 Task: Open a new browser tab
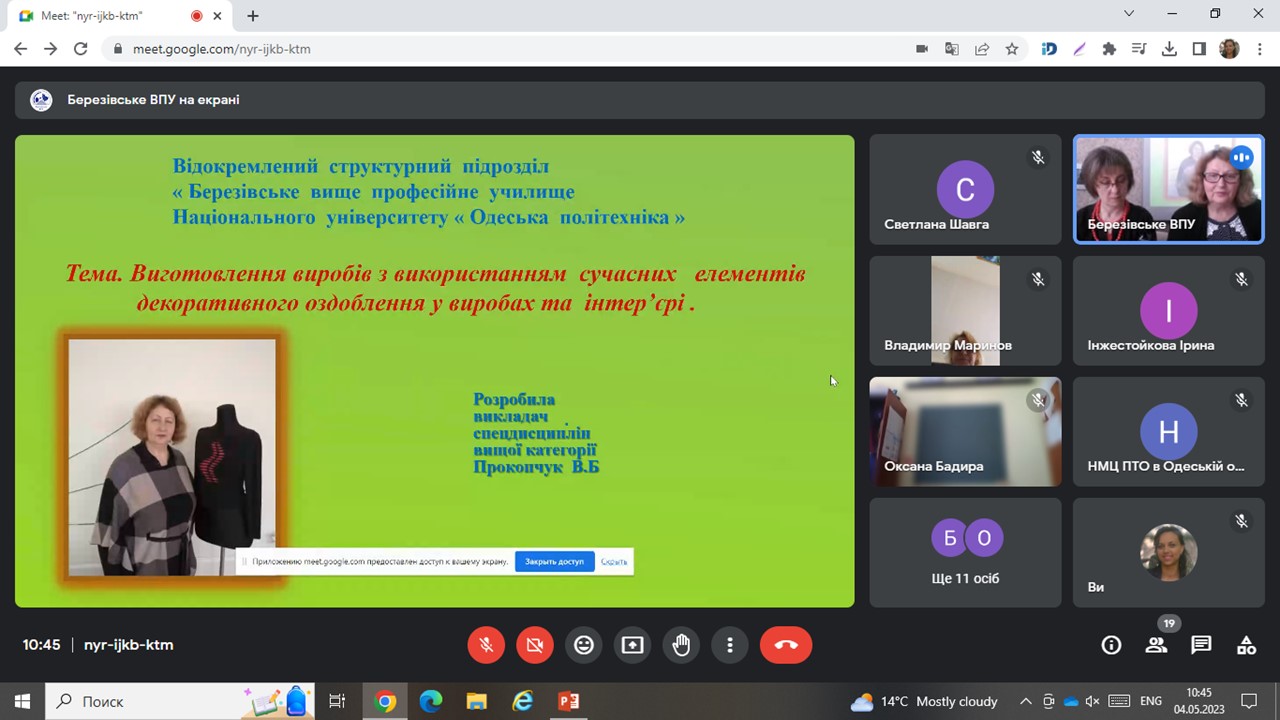click(253, 16)
